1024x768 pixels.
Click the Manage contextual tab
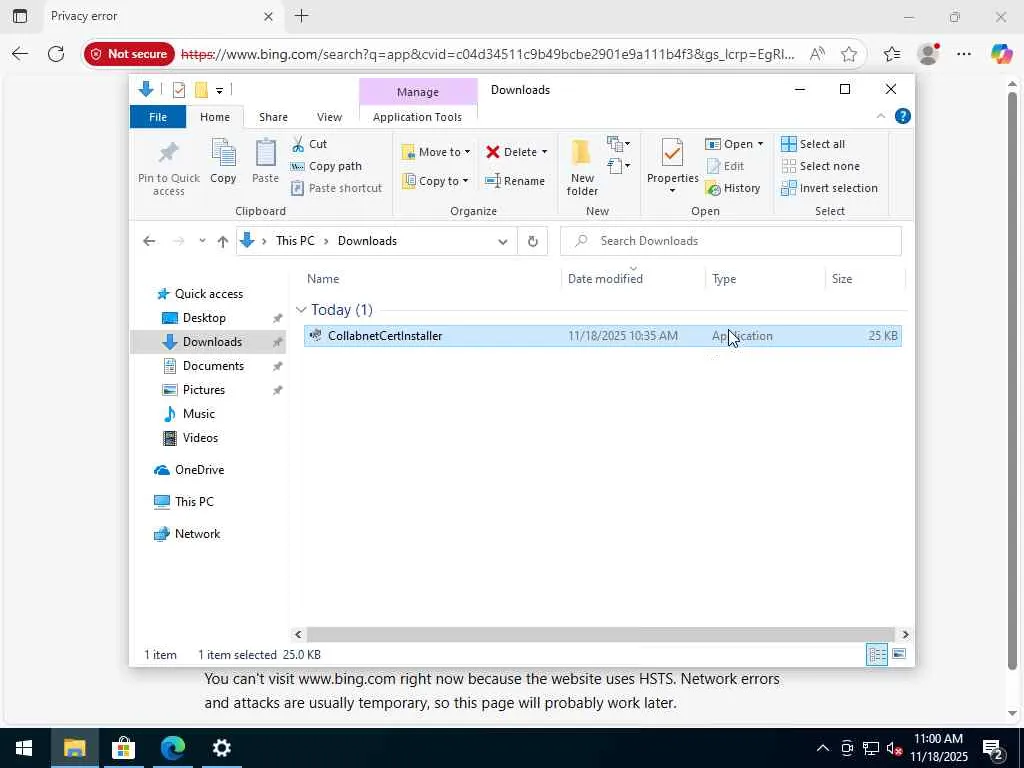(418, 92)
